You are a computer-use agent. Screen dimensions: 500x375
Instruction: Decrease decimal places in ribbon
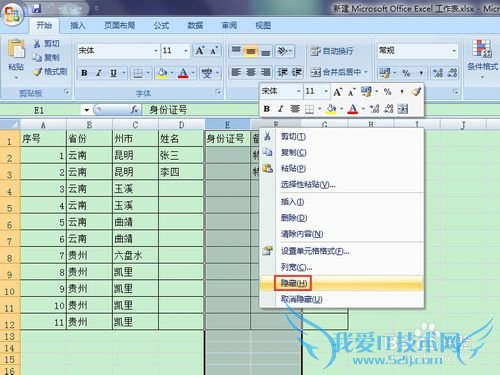coord(452,73)
